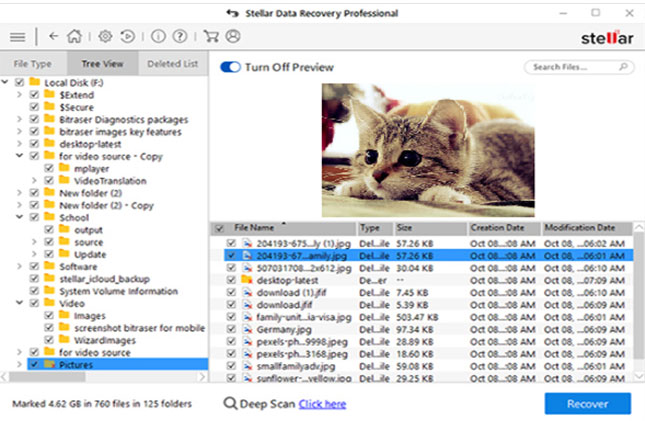Collapse the for video source - Copy node
The width and height of the screenshot is (645, 421).
[19, 156]
